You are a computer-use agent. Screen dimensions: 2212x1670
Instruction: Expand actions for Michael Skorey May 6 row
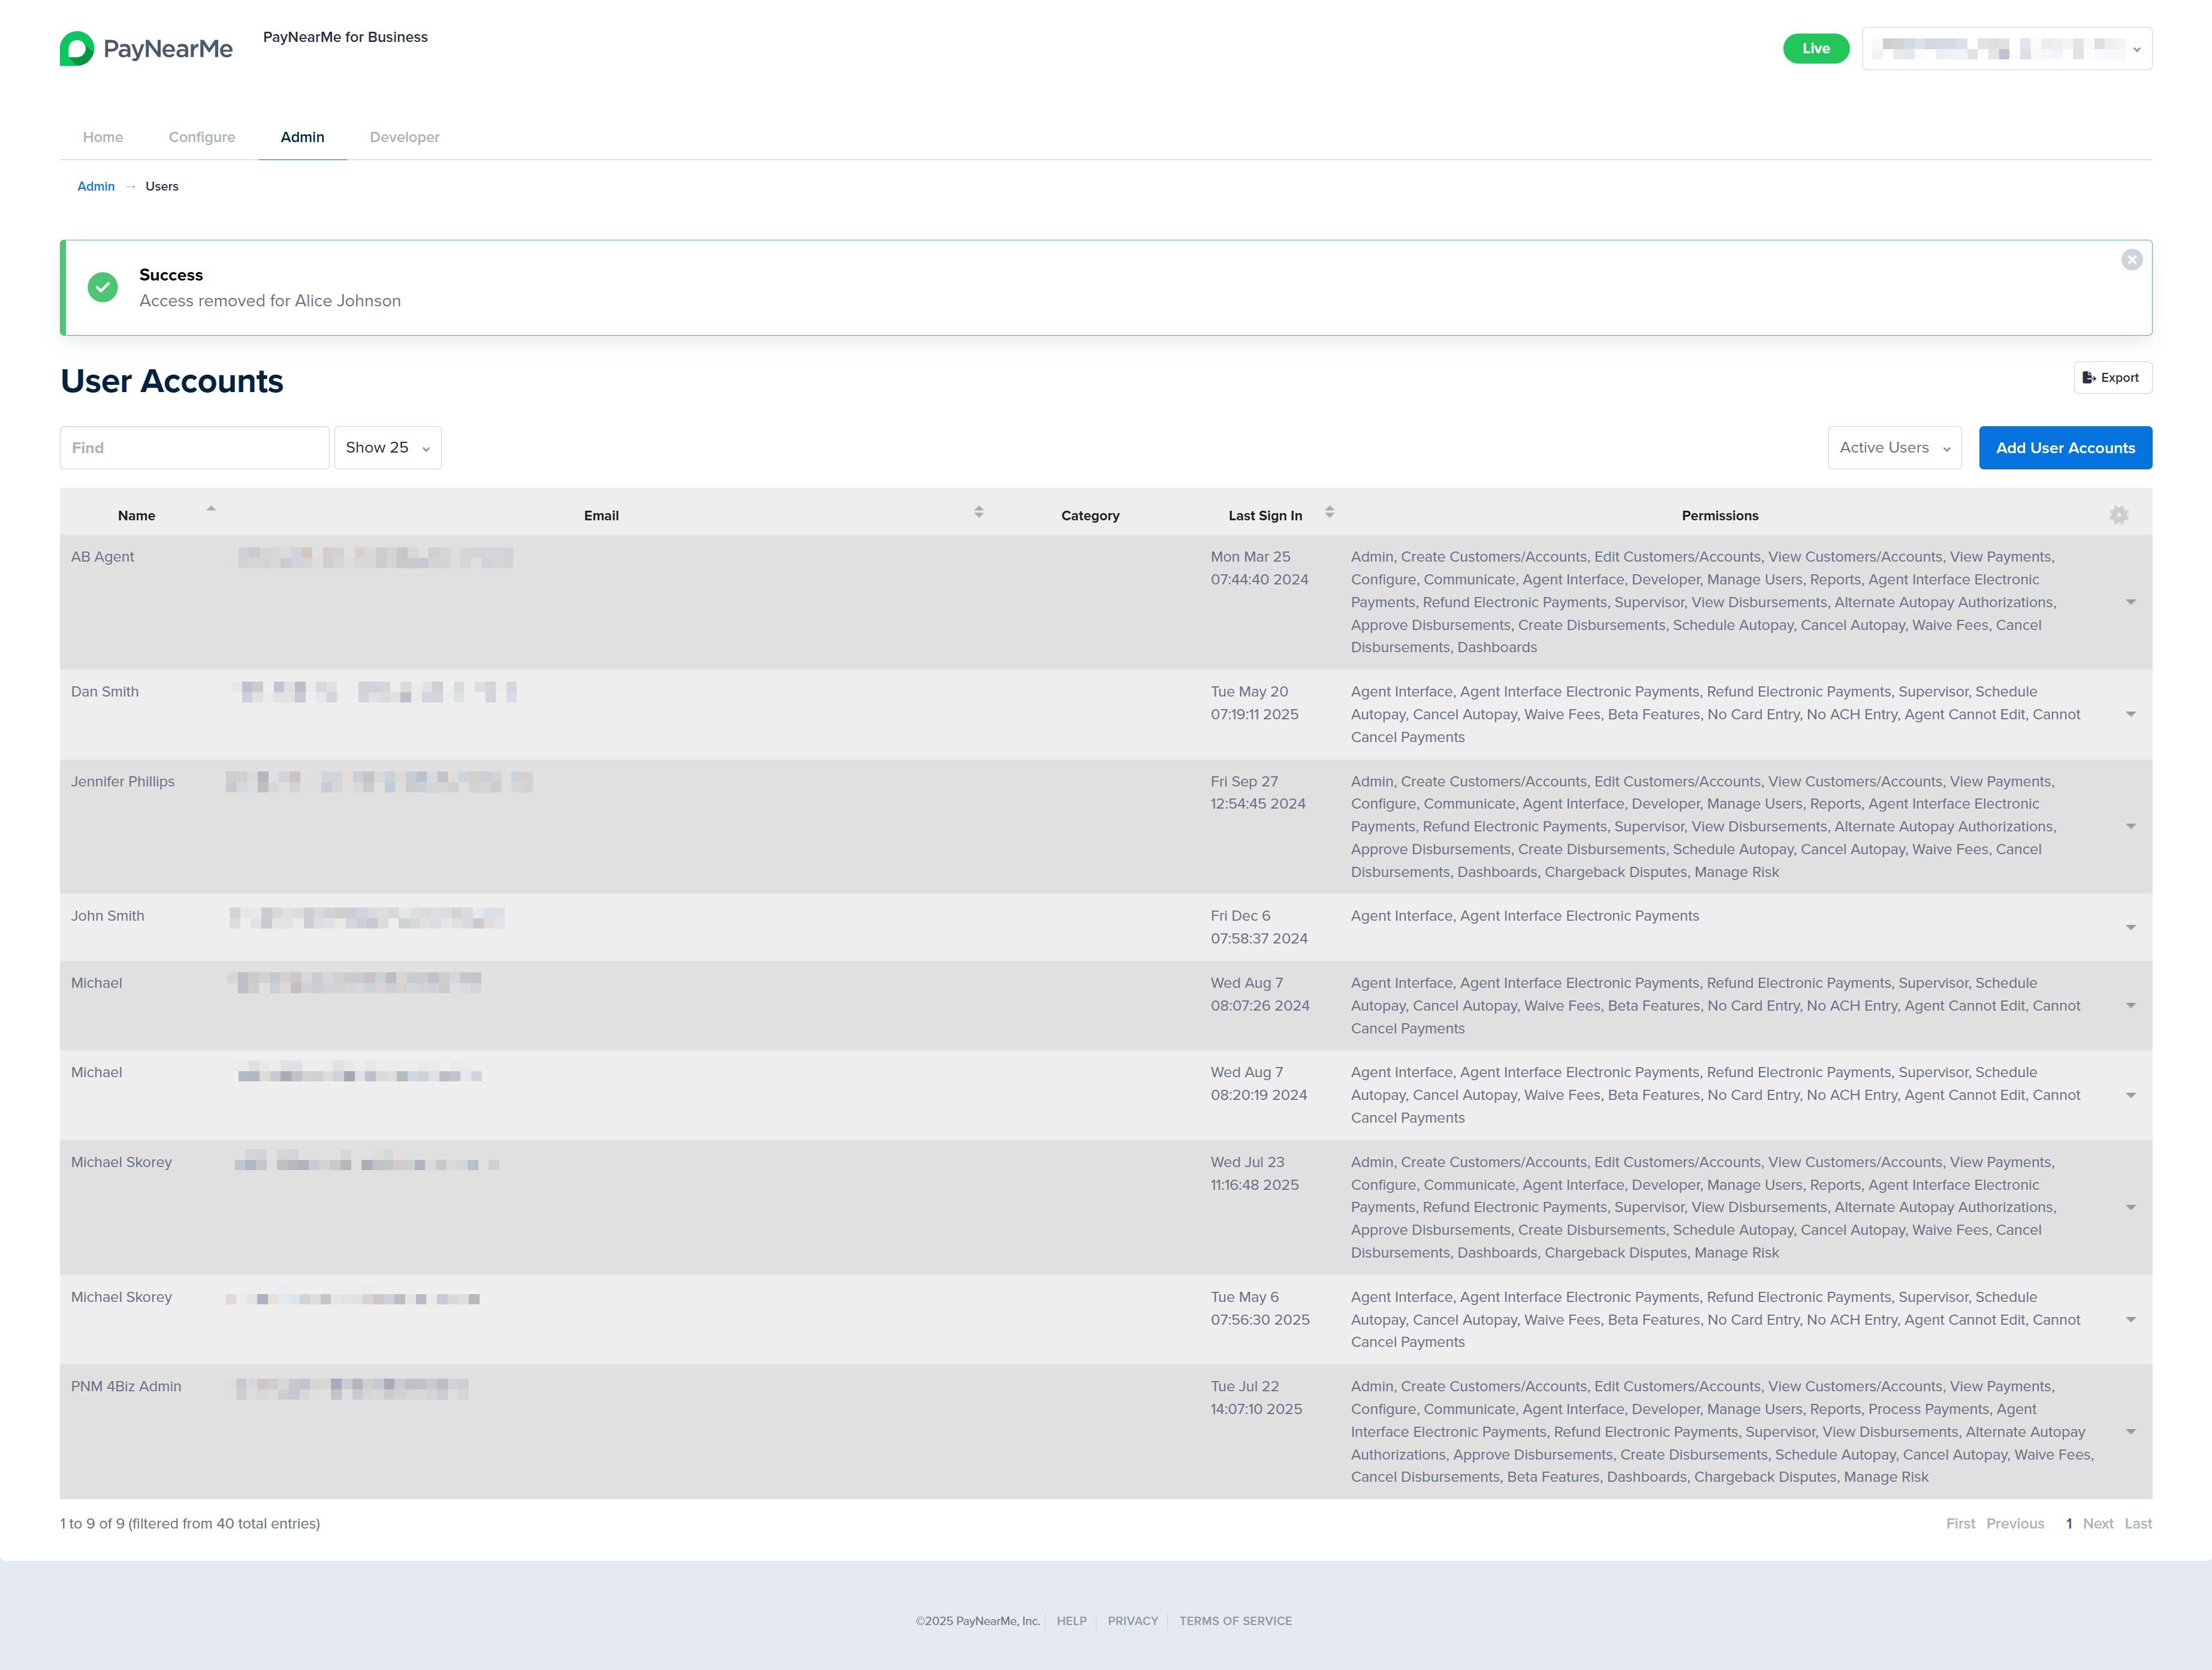[2131, 1320]
